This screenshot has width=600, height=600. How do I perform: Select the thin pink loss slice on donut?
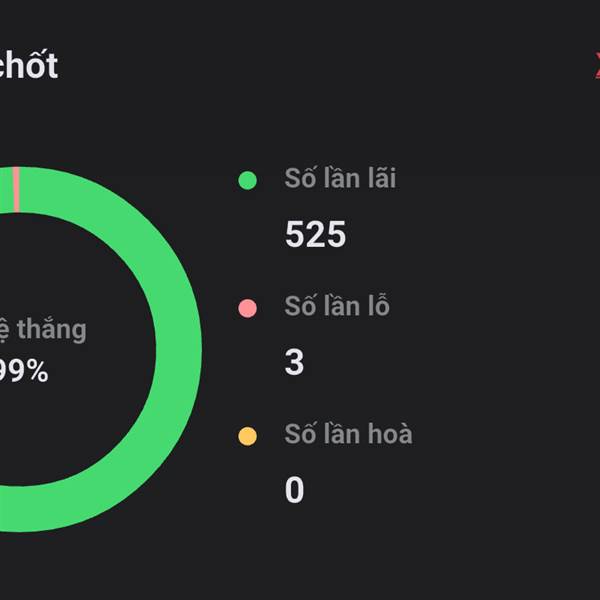point(16,189)
